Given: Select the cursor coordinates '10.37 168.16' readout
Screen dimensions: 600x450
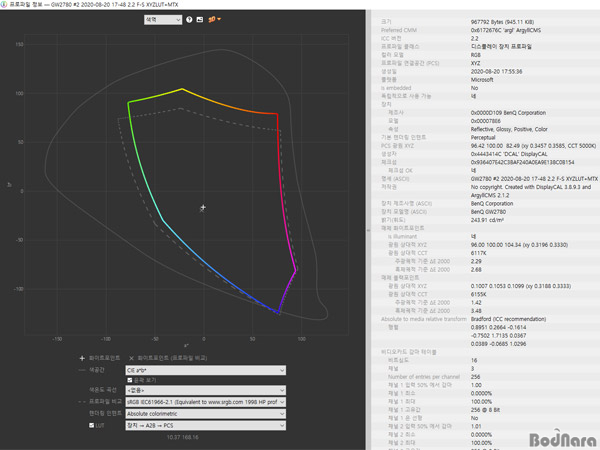Looking at the screenshot, I should (x=183, y=437).
